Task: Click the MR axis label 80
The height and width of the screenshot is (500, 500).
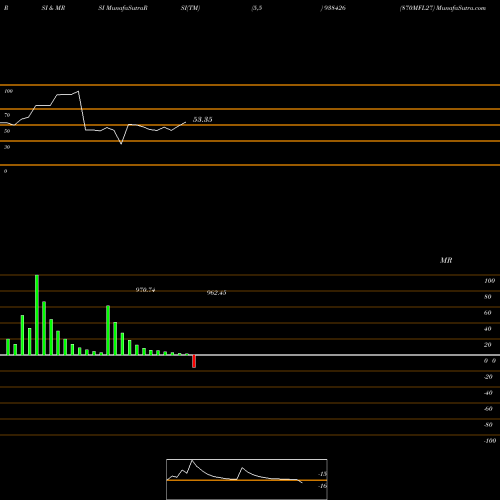Action: [x=488, y=297]
